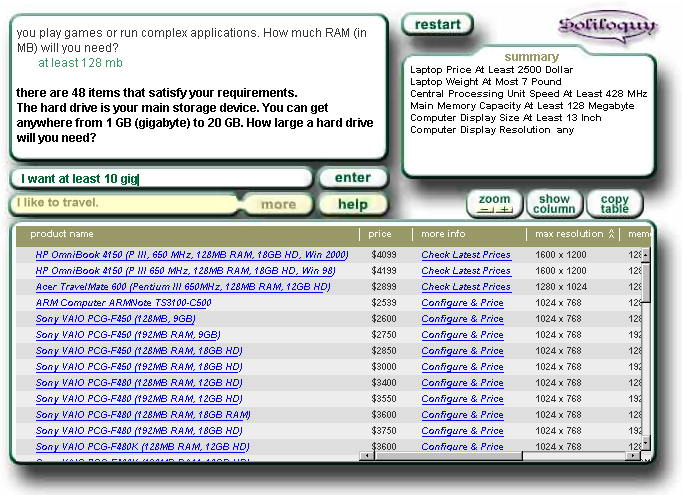The width and height of the screenshot is (682, 495).
Task: Click the 1280 x 1024 resolution cell
Action: point(561,287)
